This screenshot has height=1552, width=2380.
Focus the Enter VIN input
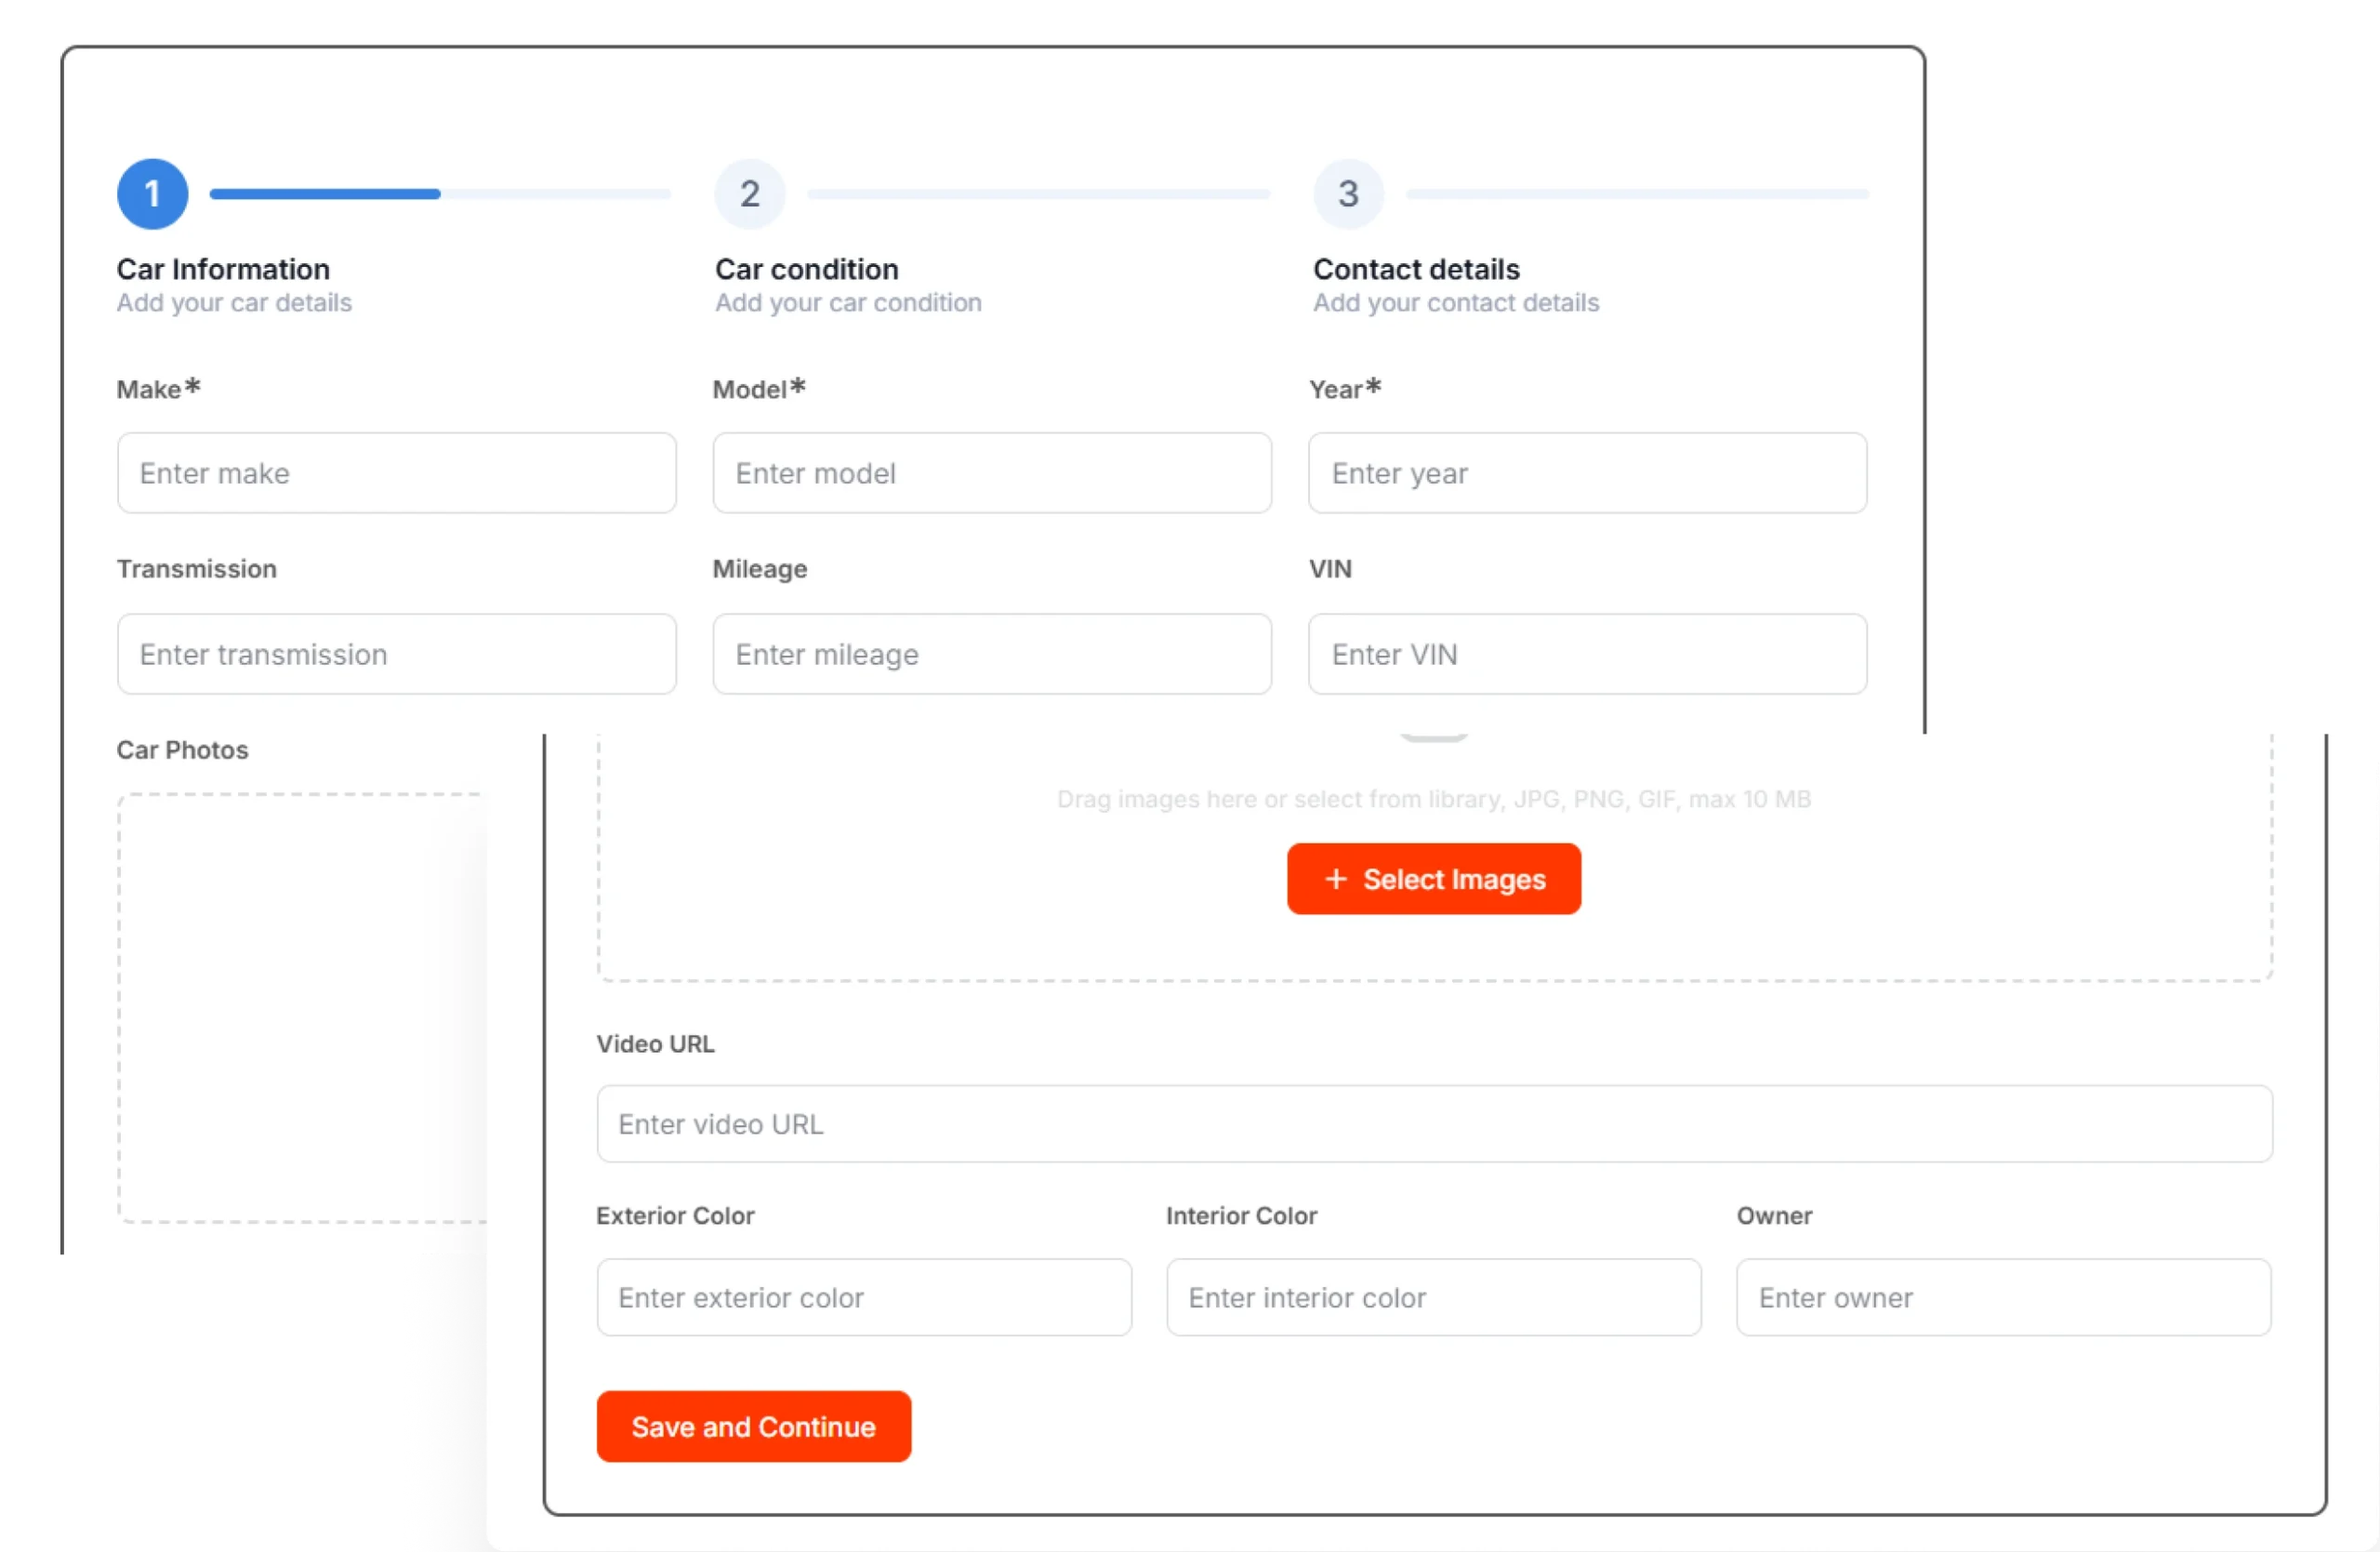1587,654
